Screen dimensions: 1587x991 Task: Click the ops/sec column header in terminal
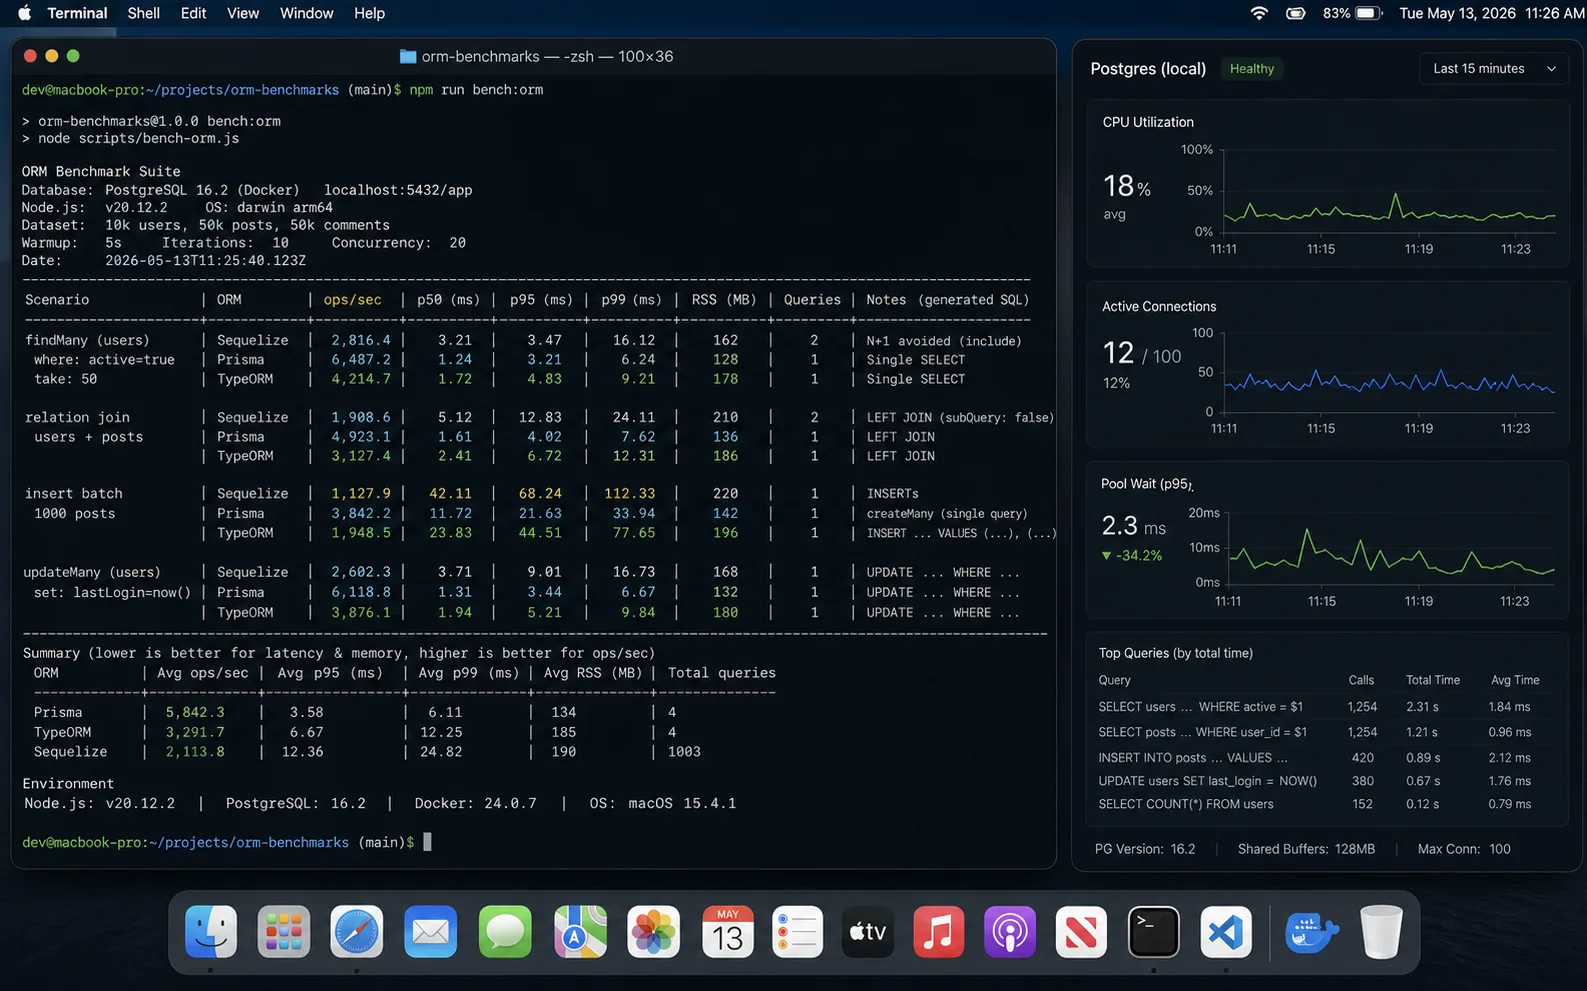coord(352,299)
